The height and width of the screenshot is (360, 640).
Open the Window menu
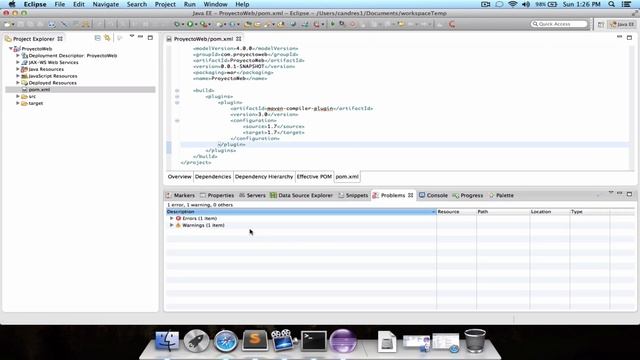(x=216, y=4)
